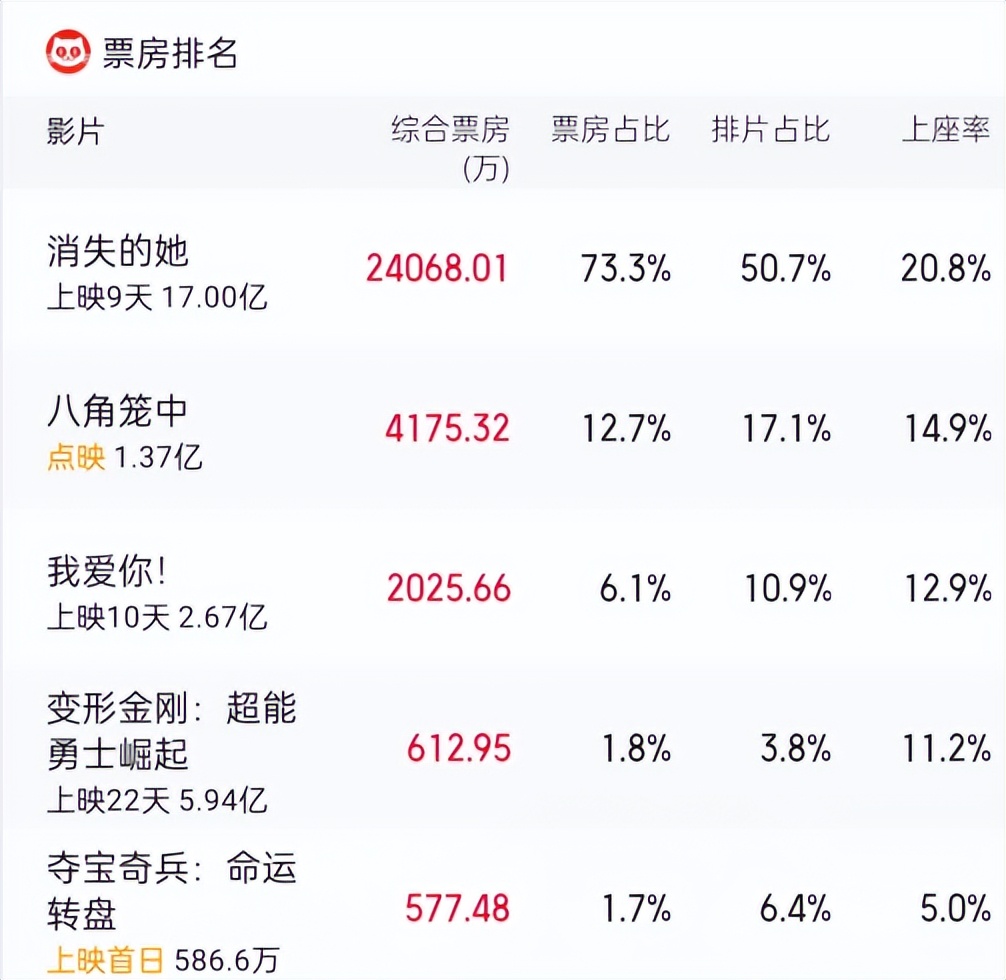The width and height of the screenshot is (1006, 980).
Task: Sort by the 排片占比 column header
Action: [x=770, y=131]
